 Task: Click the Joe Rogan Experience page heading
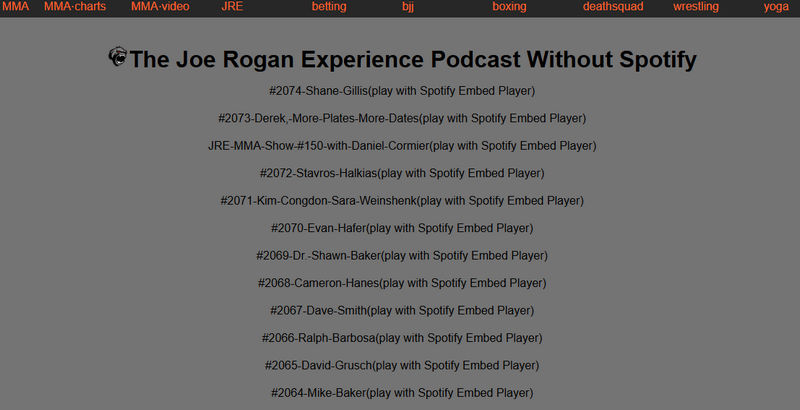(413, 59)
